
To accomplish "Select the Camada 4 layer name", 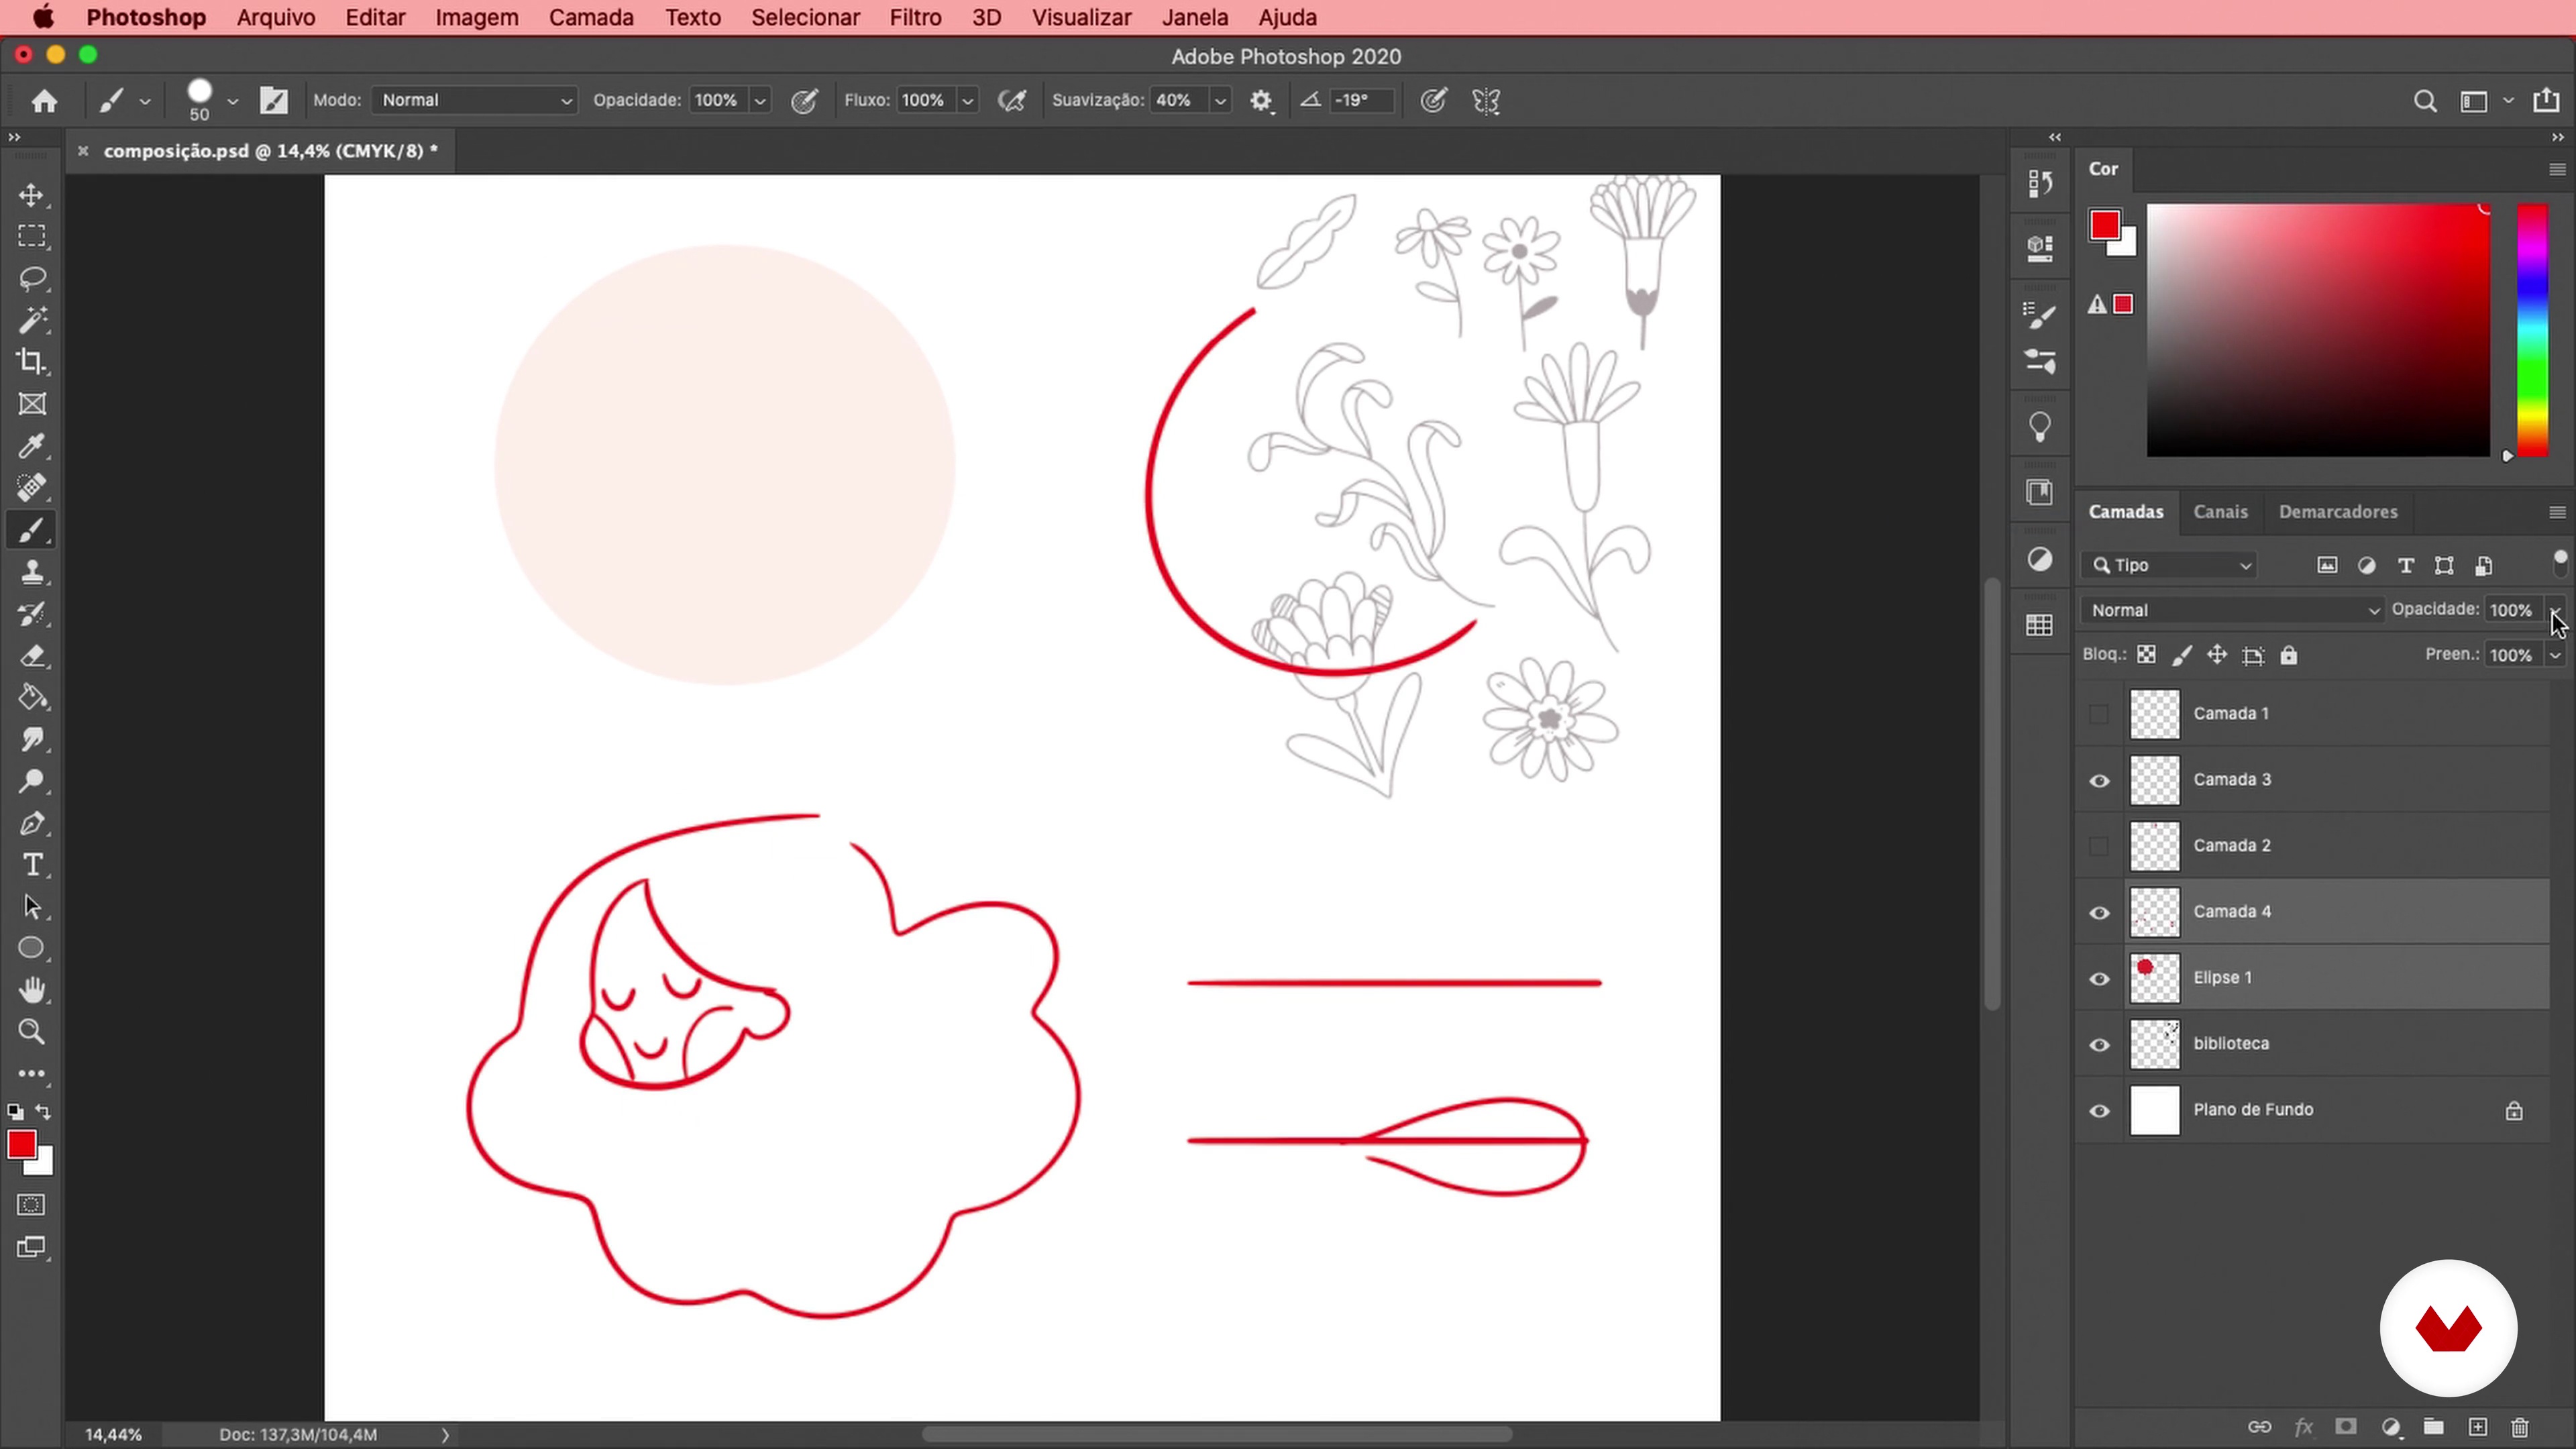I will pos(2232,912).
